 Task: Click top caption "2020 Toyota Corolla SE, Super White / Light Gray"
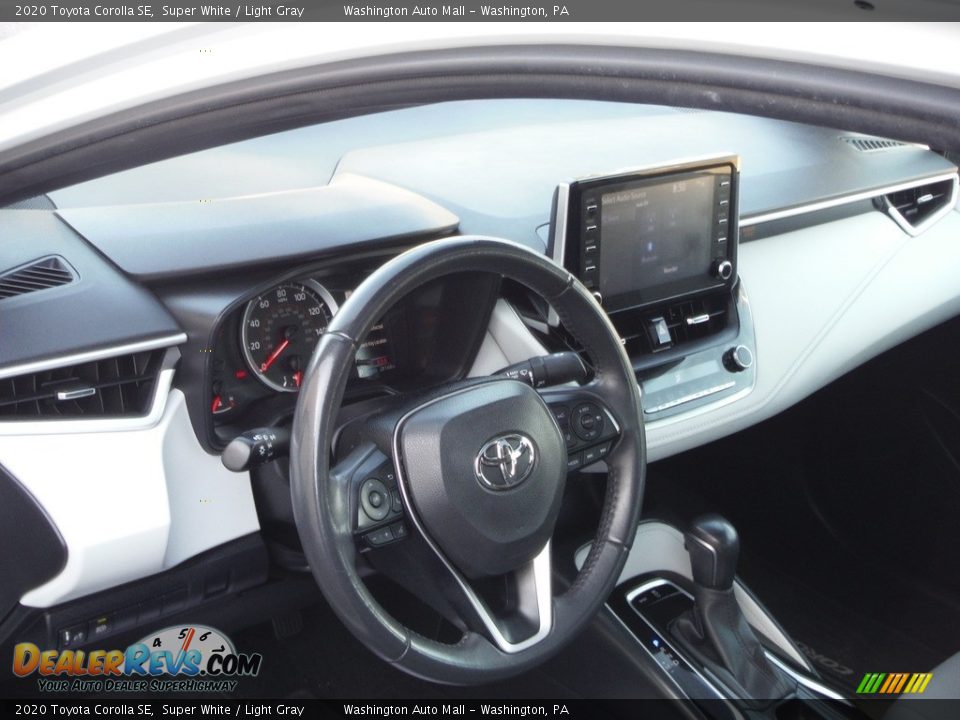click(x=159, y=10)
